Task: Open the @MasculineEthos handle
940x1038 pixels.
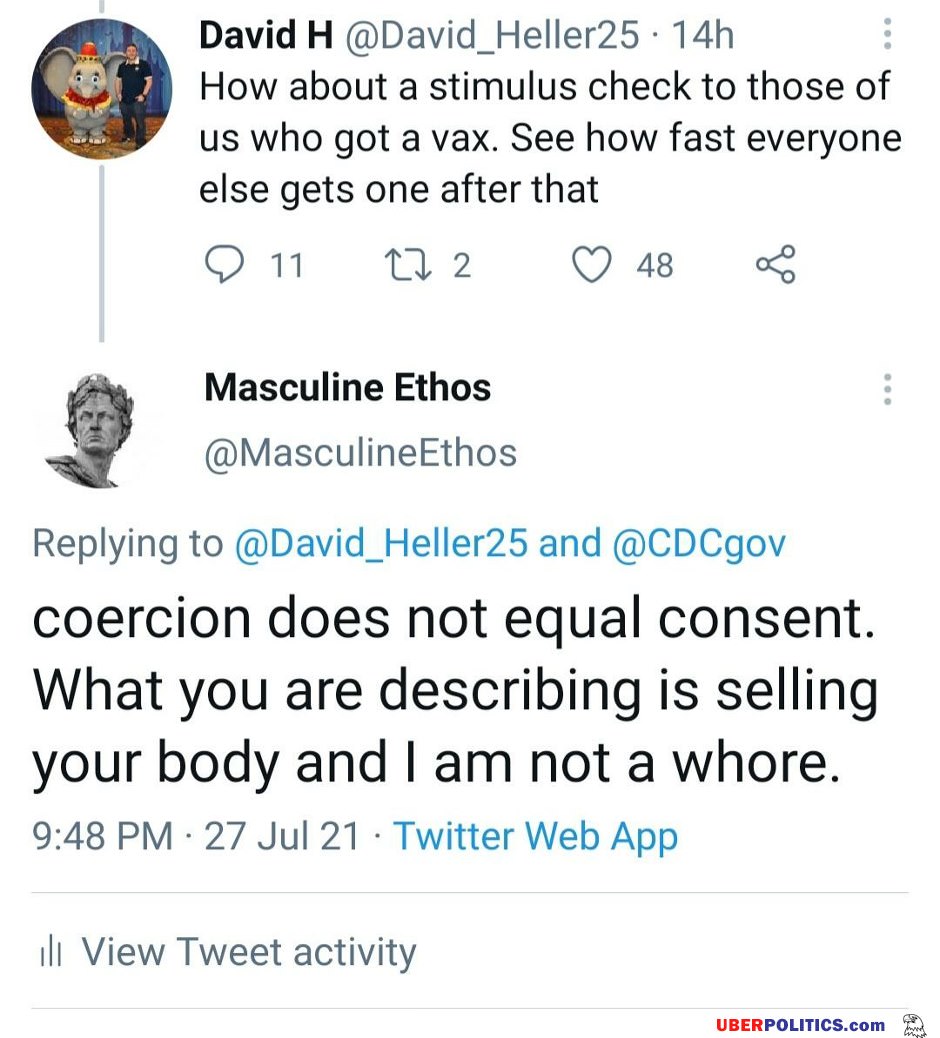Action: click(x=361, y=453)
